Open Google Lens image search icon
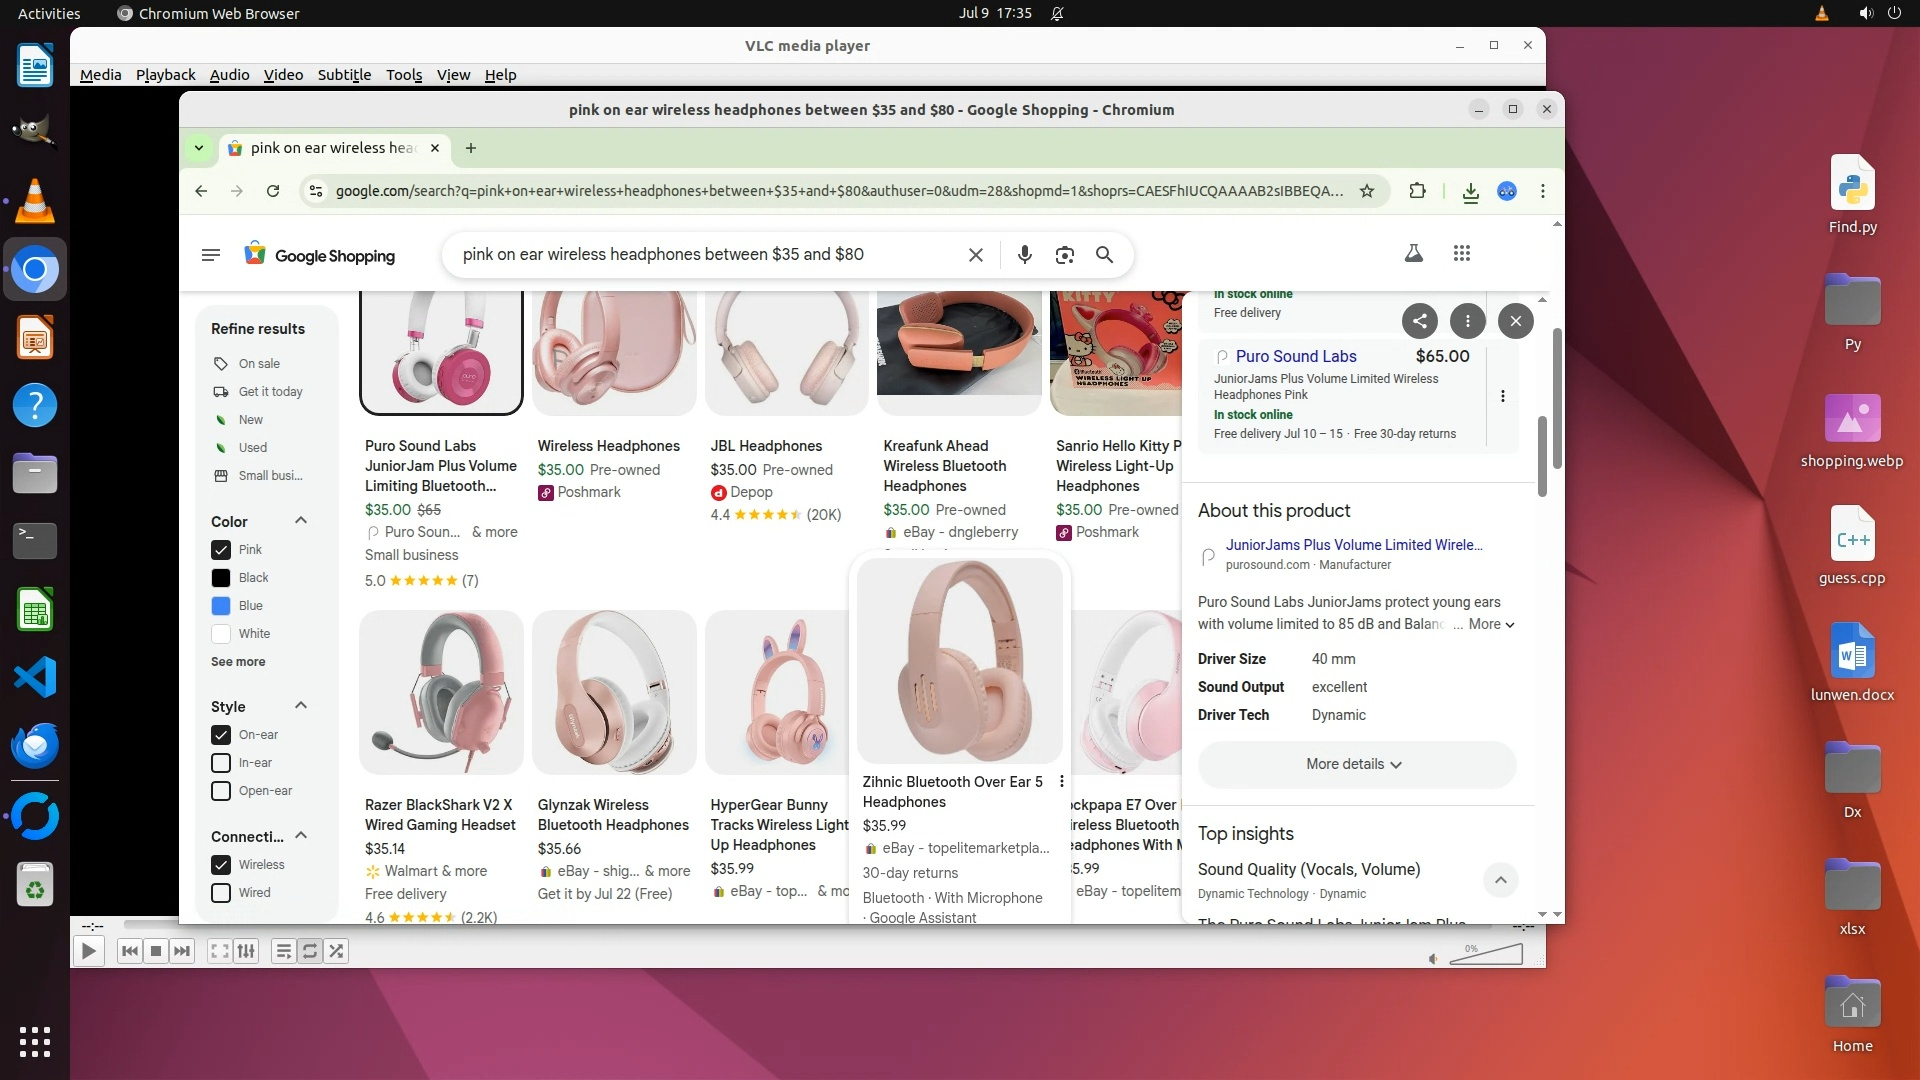The width and height of the screenshot is (1920, 1080). (x=1064, y=255)
